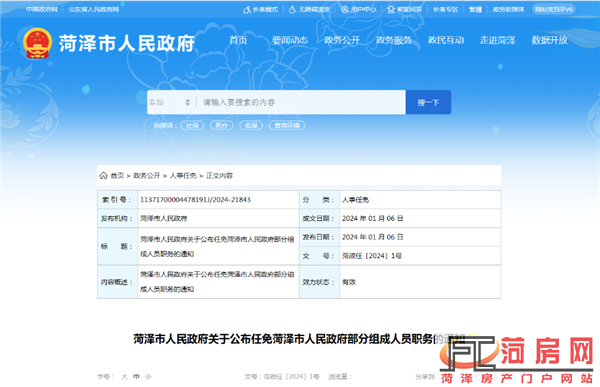Click the national emblem logo

[x=37, y=43]
